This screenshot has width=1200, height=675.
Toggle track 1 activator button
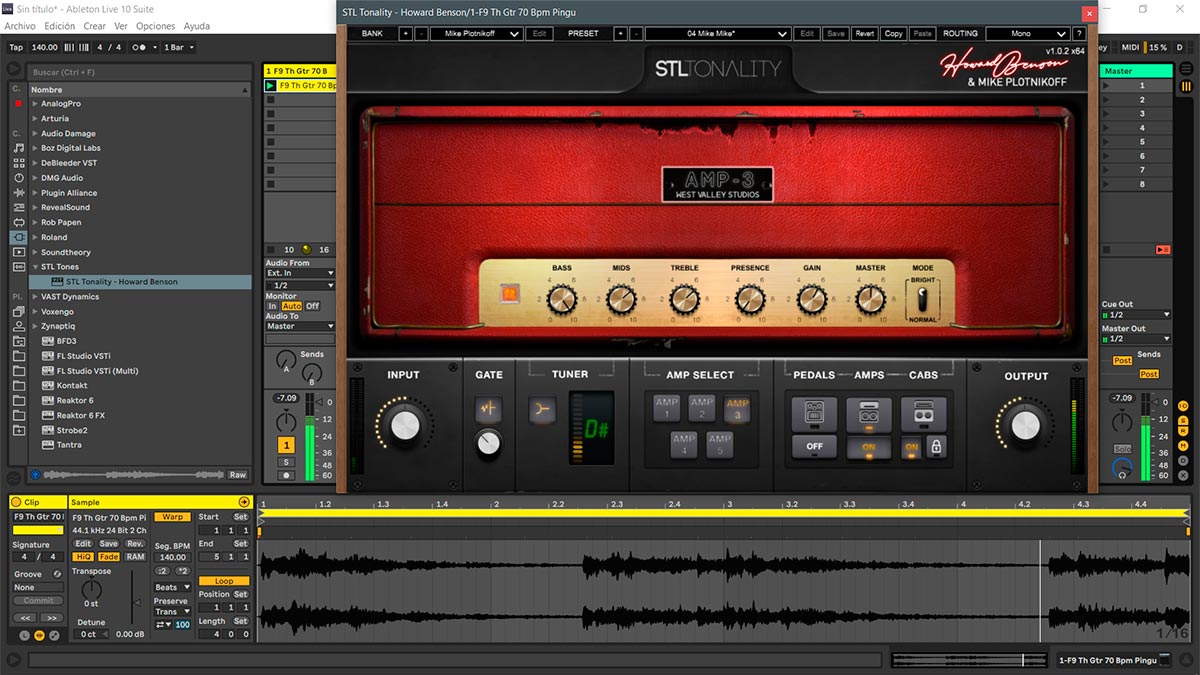286,445
